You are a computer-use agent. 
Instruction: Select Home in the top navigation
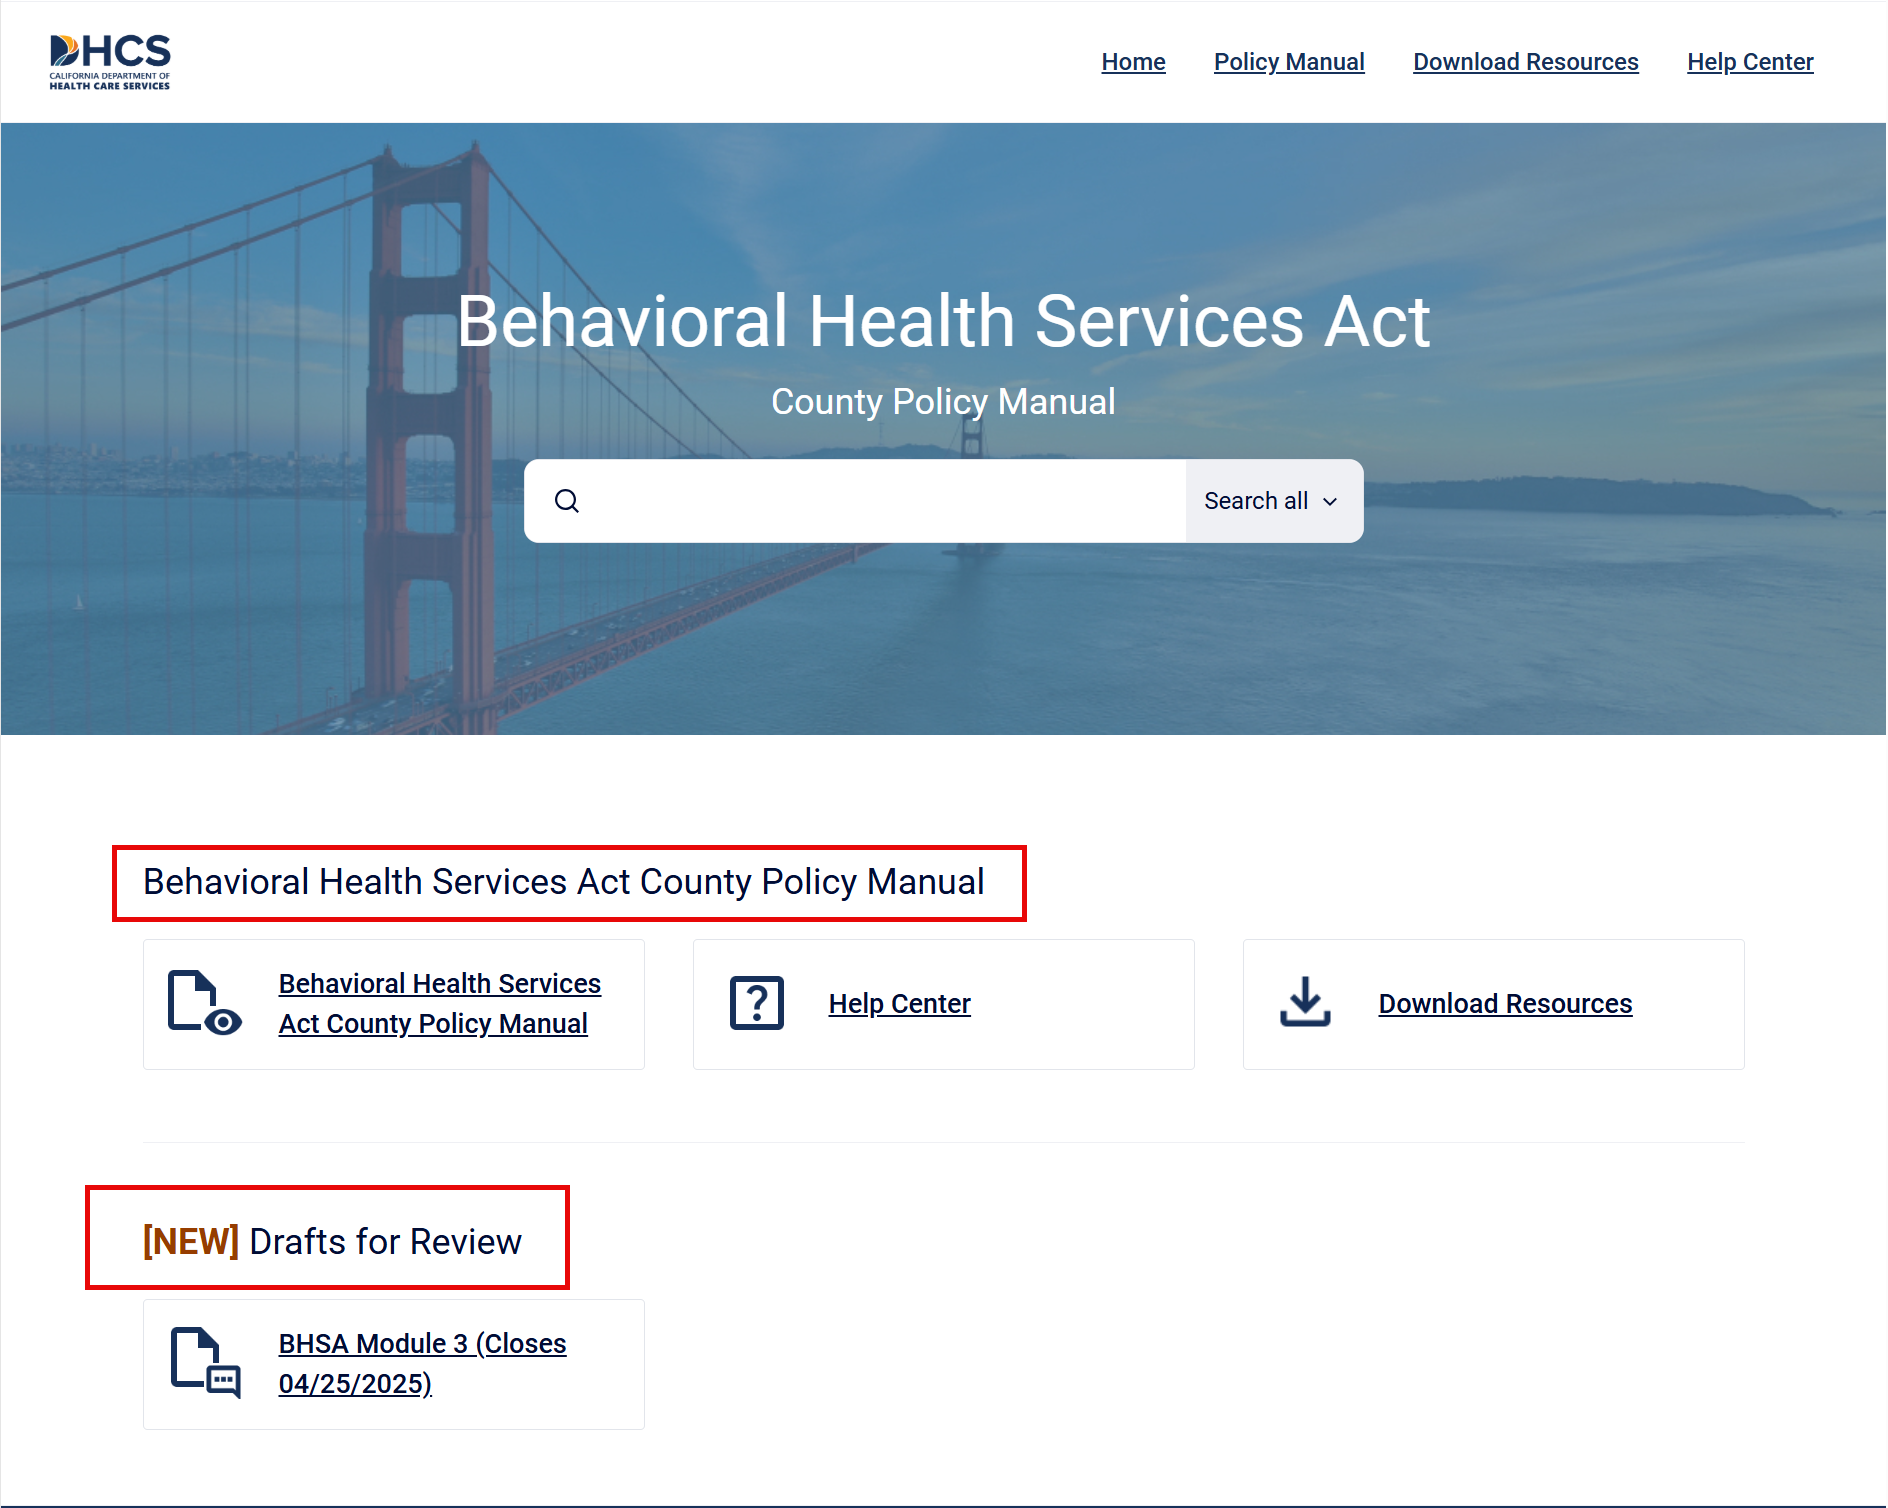click(1133, 61)
